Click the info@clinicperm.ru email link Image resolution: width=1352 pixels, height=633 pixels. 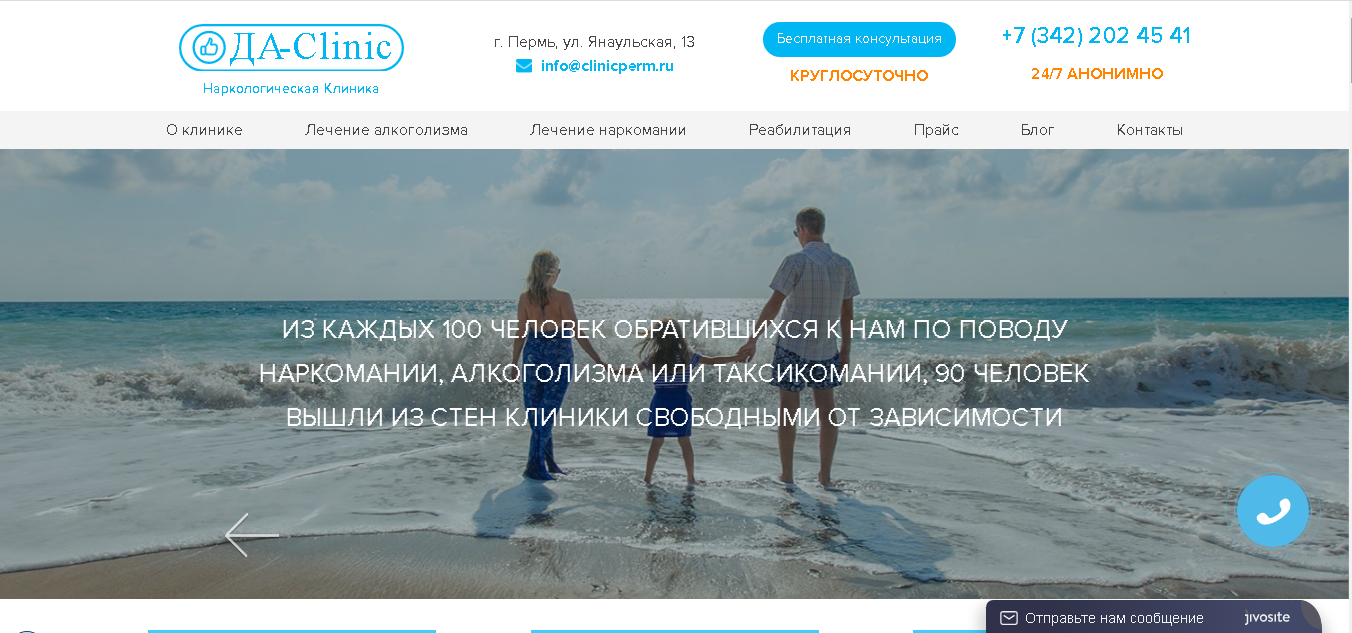point(607,66)
